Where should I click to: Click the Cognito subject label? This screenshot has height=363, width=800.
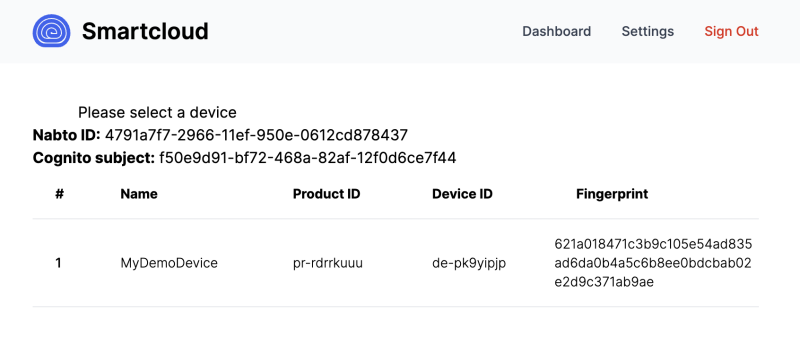pyautogui.click(x=94, y=158)
